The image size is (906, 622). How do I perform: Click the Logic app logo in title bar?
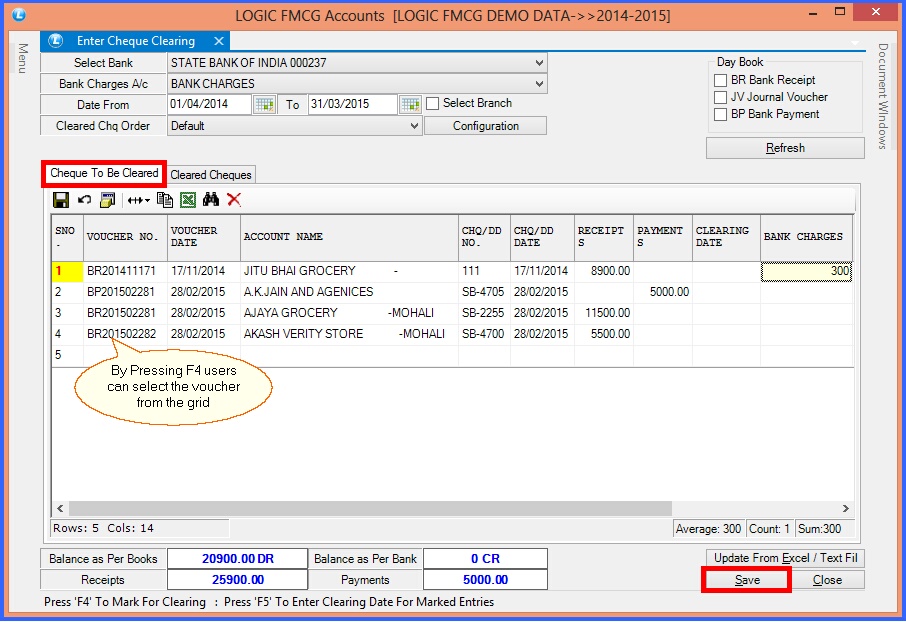pos(18,14)
